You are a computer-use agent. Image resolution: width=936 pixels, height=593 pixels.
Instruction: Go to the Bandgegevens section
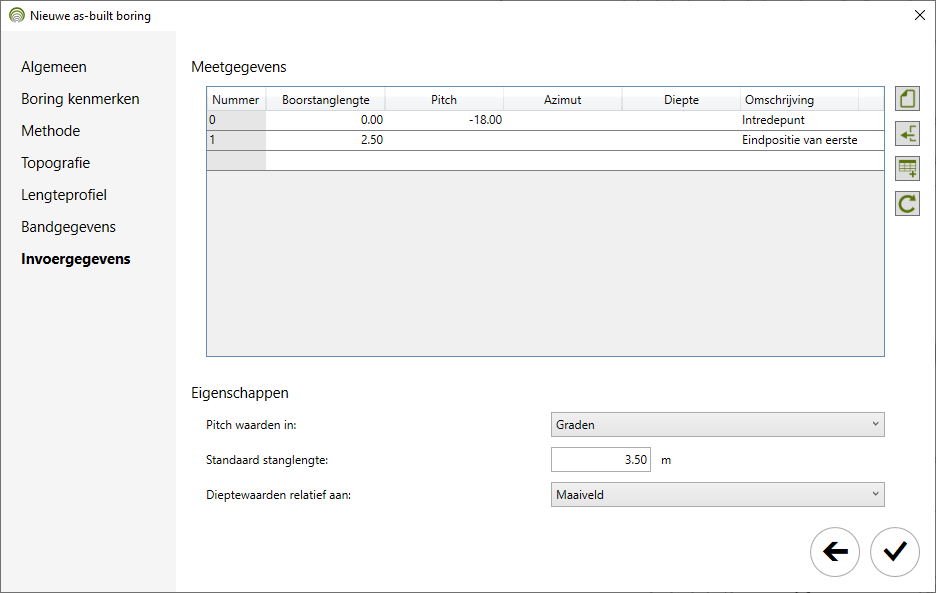68,227
